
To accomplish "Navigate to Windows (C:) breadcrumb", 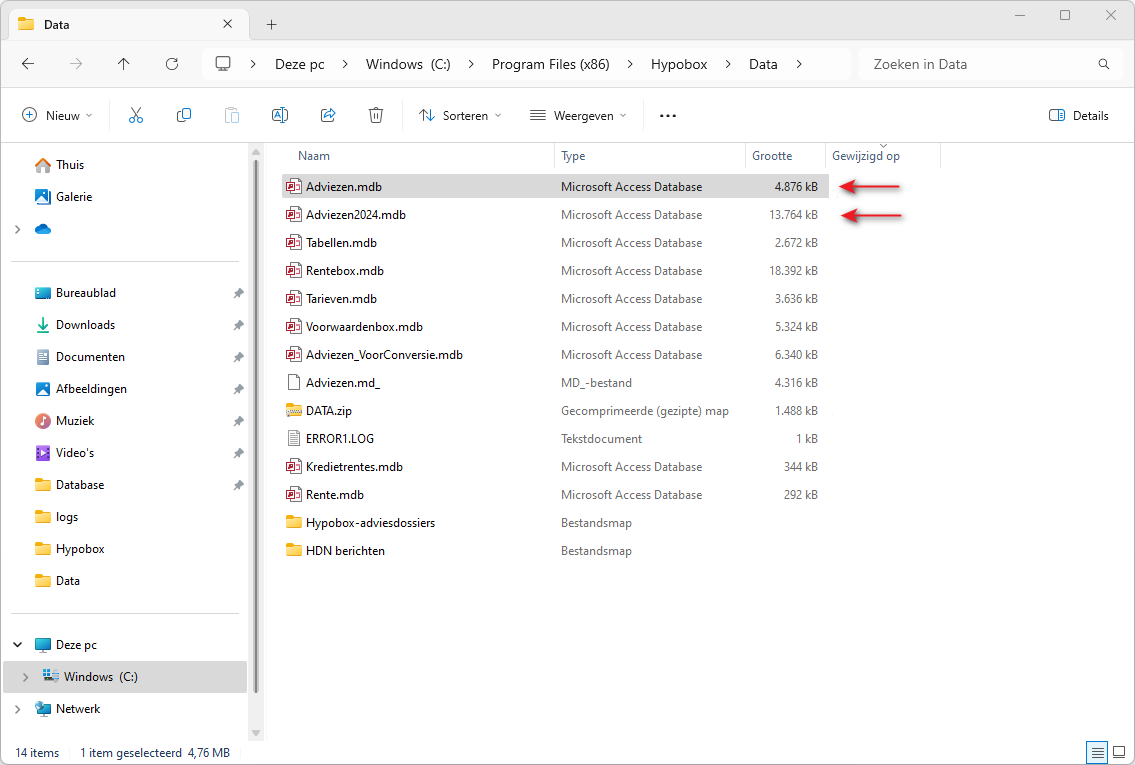I will [x=408, y=64].
